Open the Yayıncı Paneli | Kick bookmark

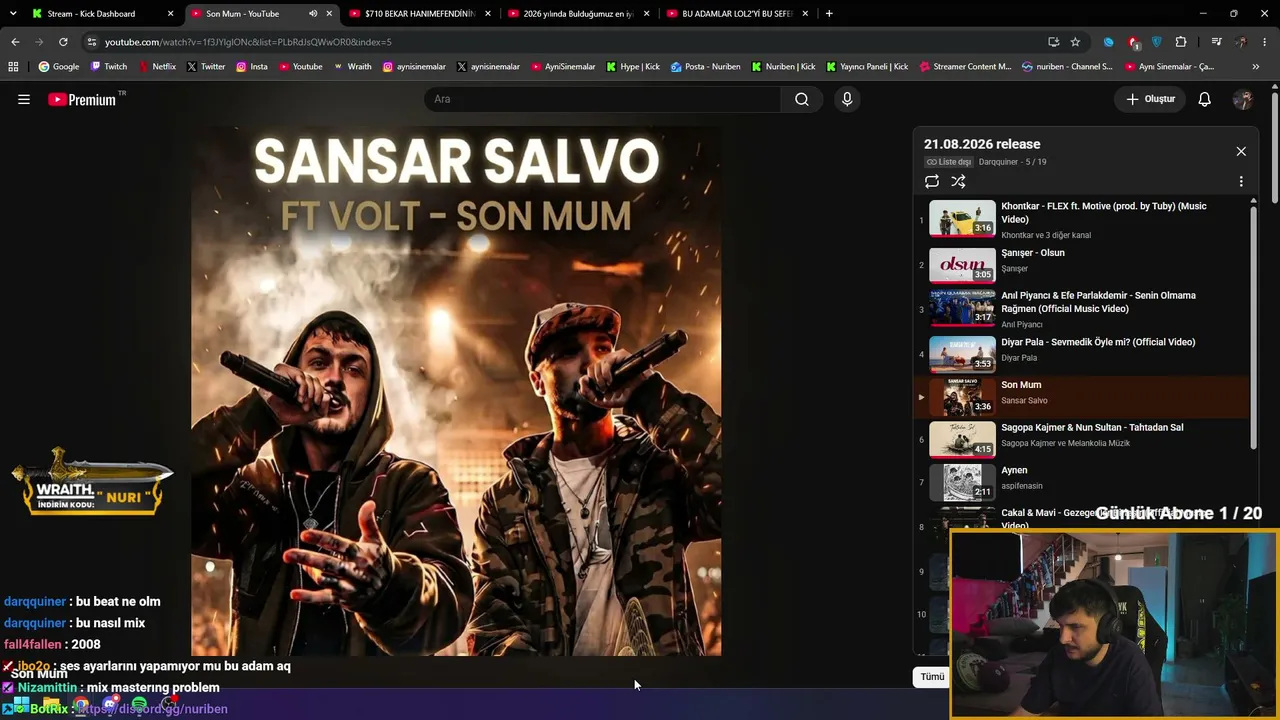click(x=867, y=67)
